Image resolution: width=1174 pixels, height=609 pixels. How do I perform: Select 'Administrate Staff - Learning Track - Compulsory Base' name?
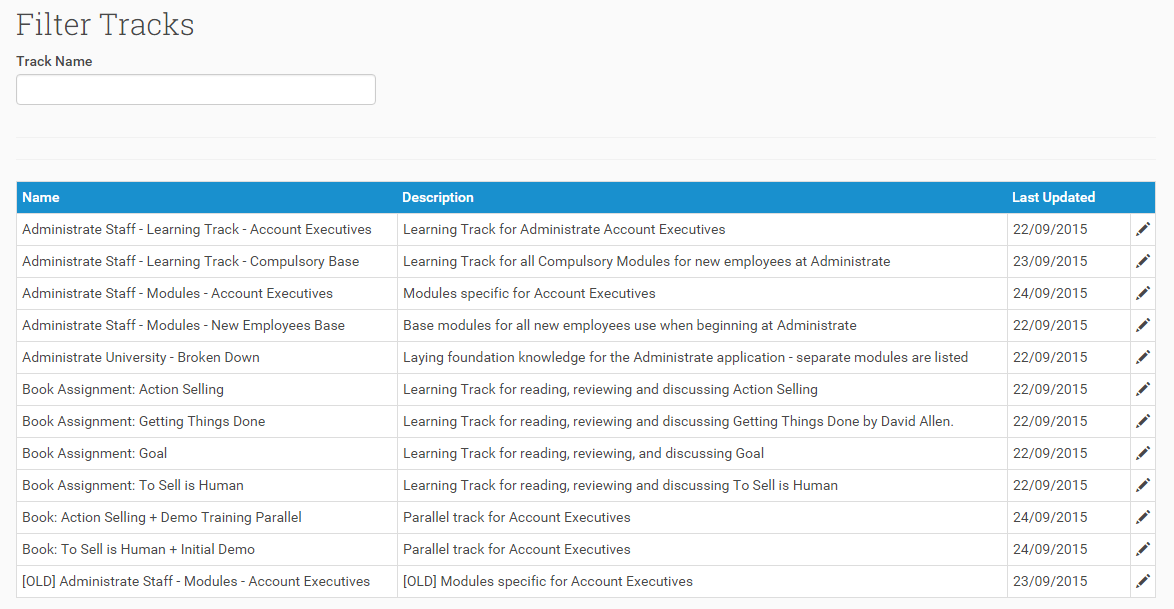coord(190,261)
